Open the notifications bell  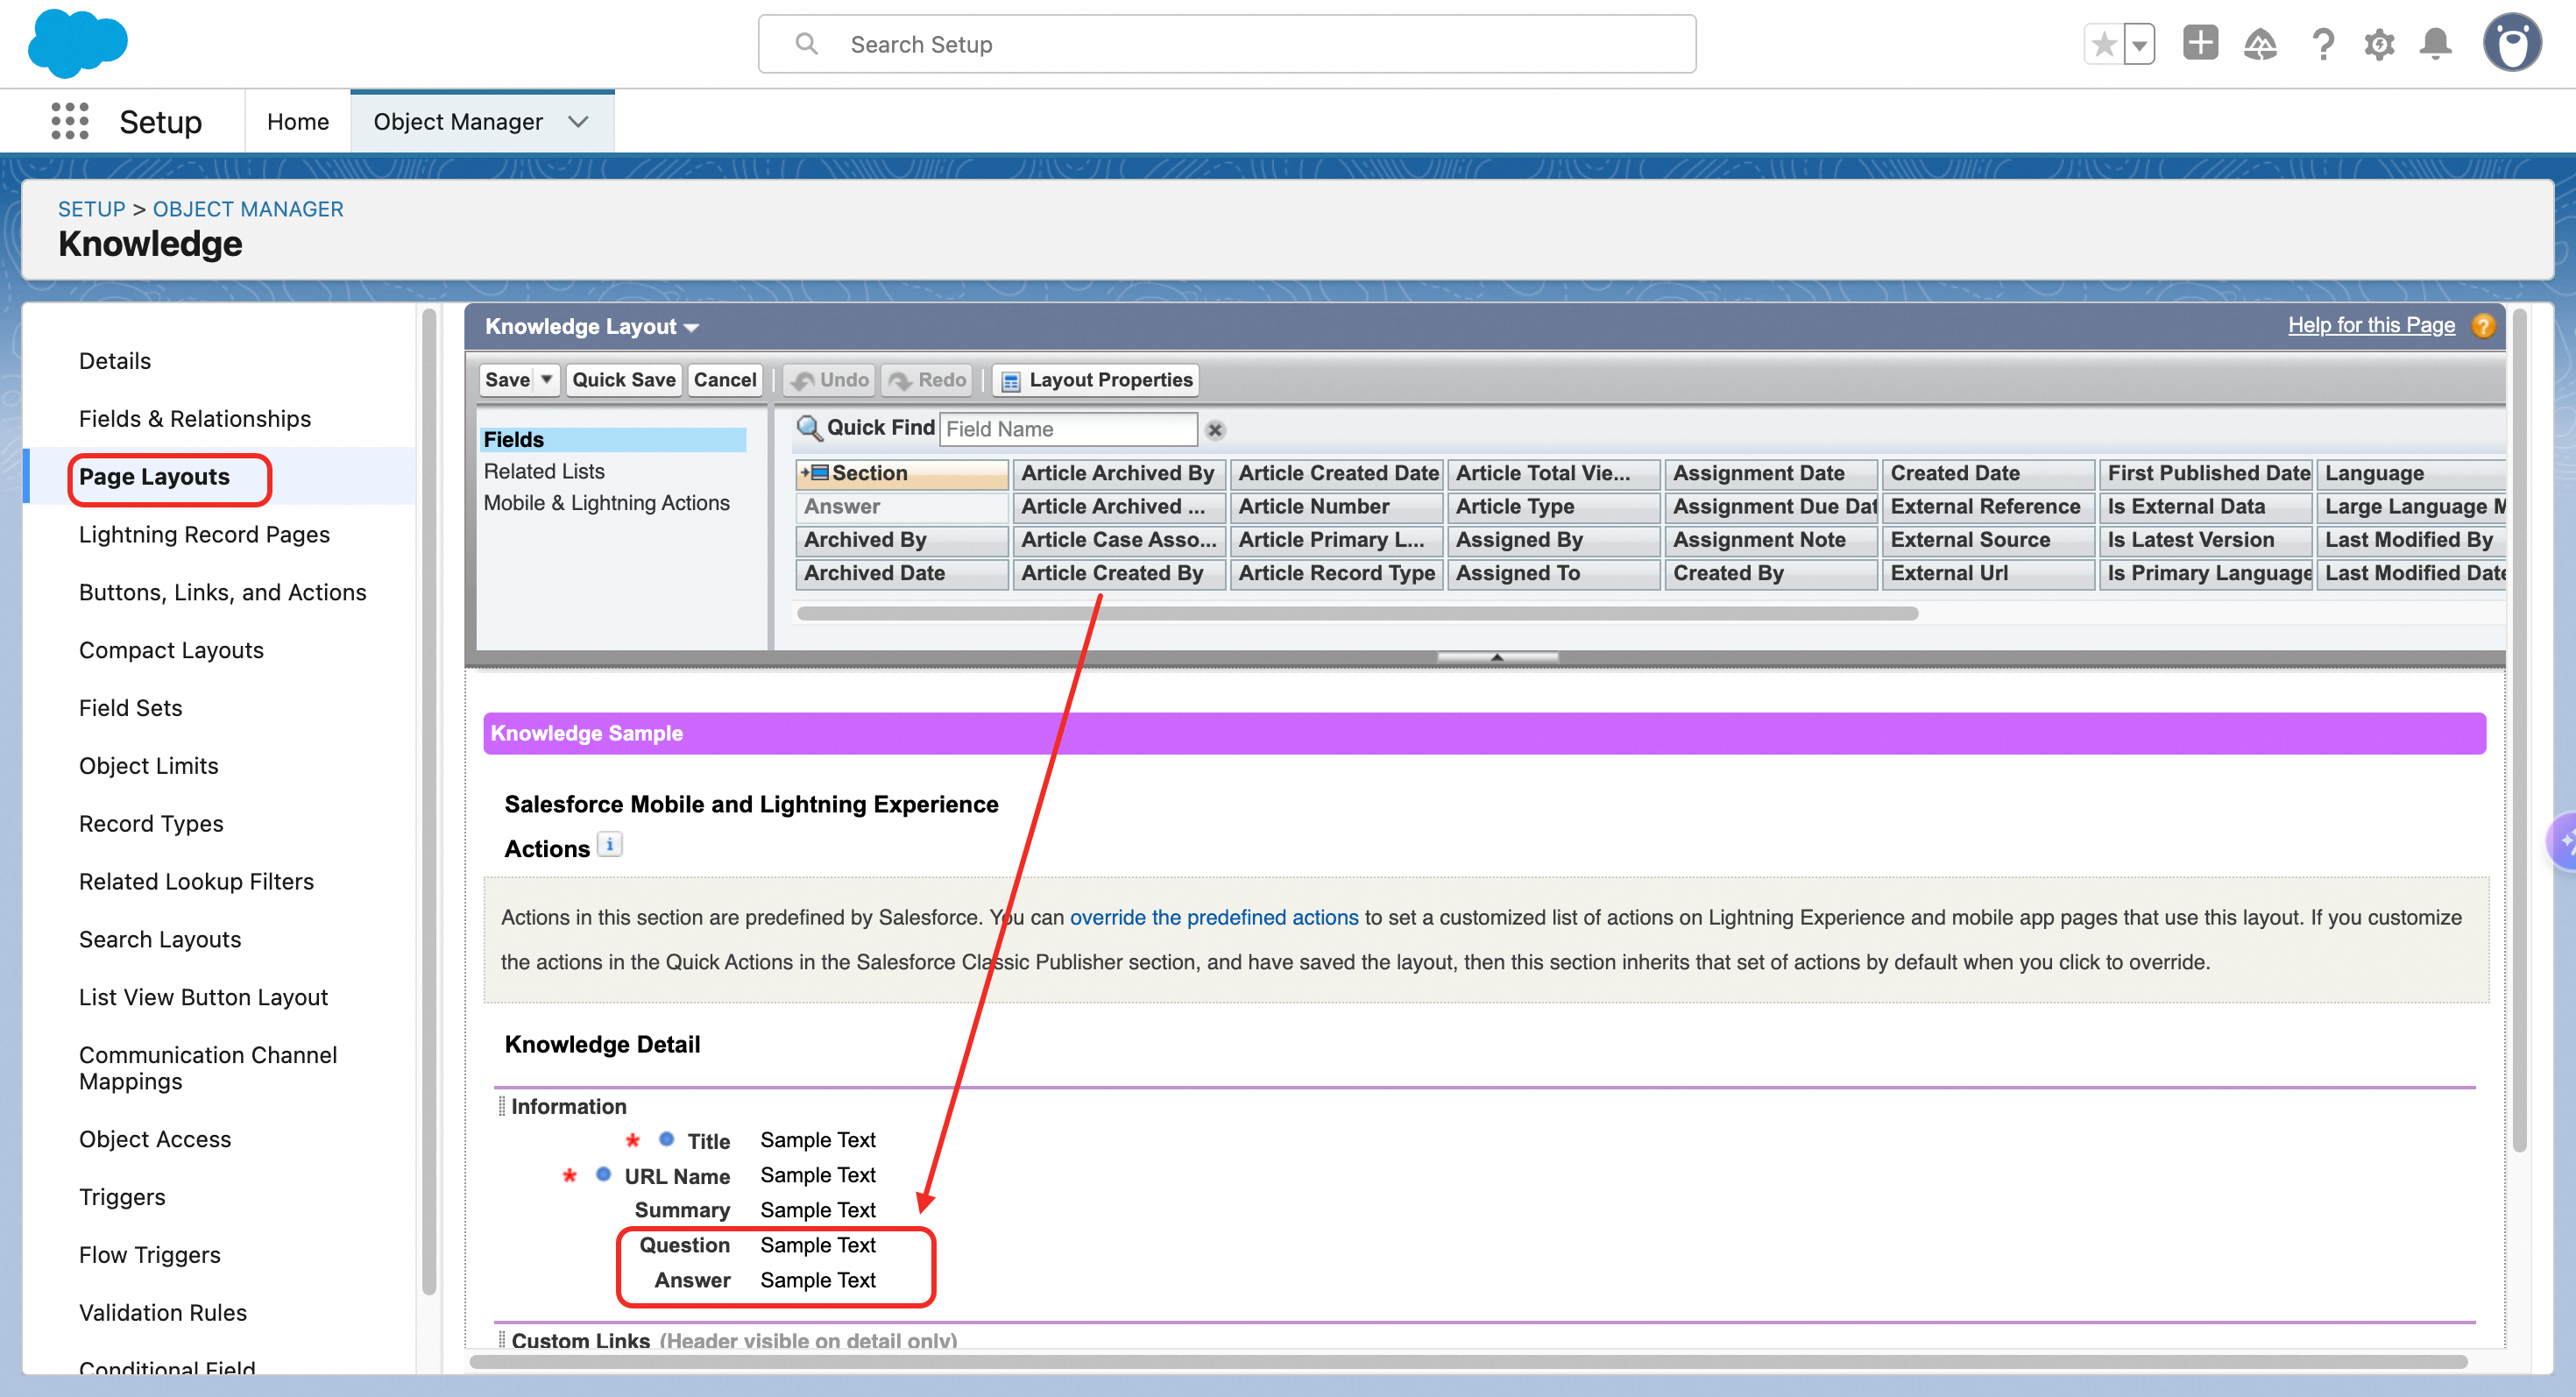tap(2436, 44)
